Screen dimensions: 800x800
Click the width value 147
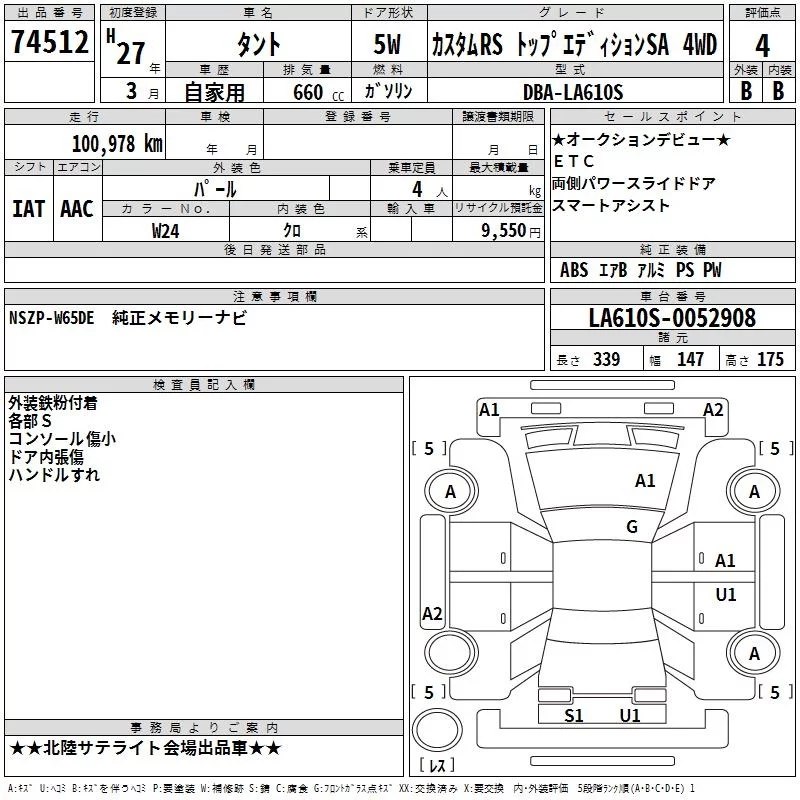690,359
